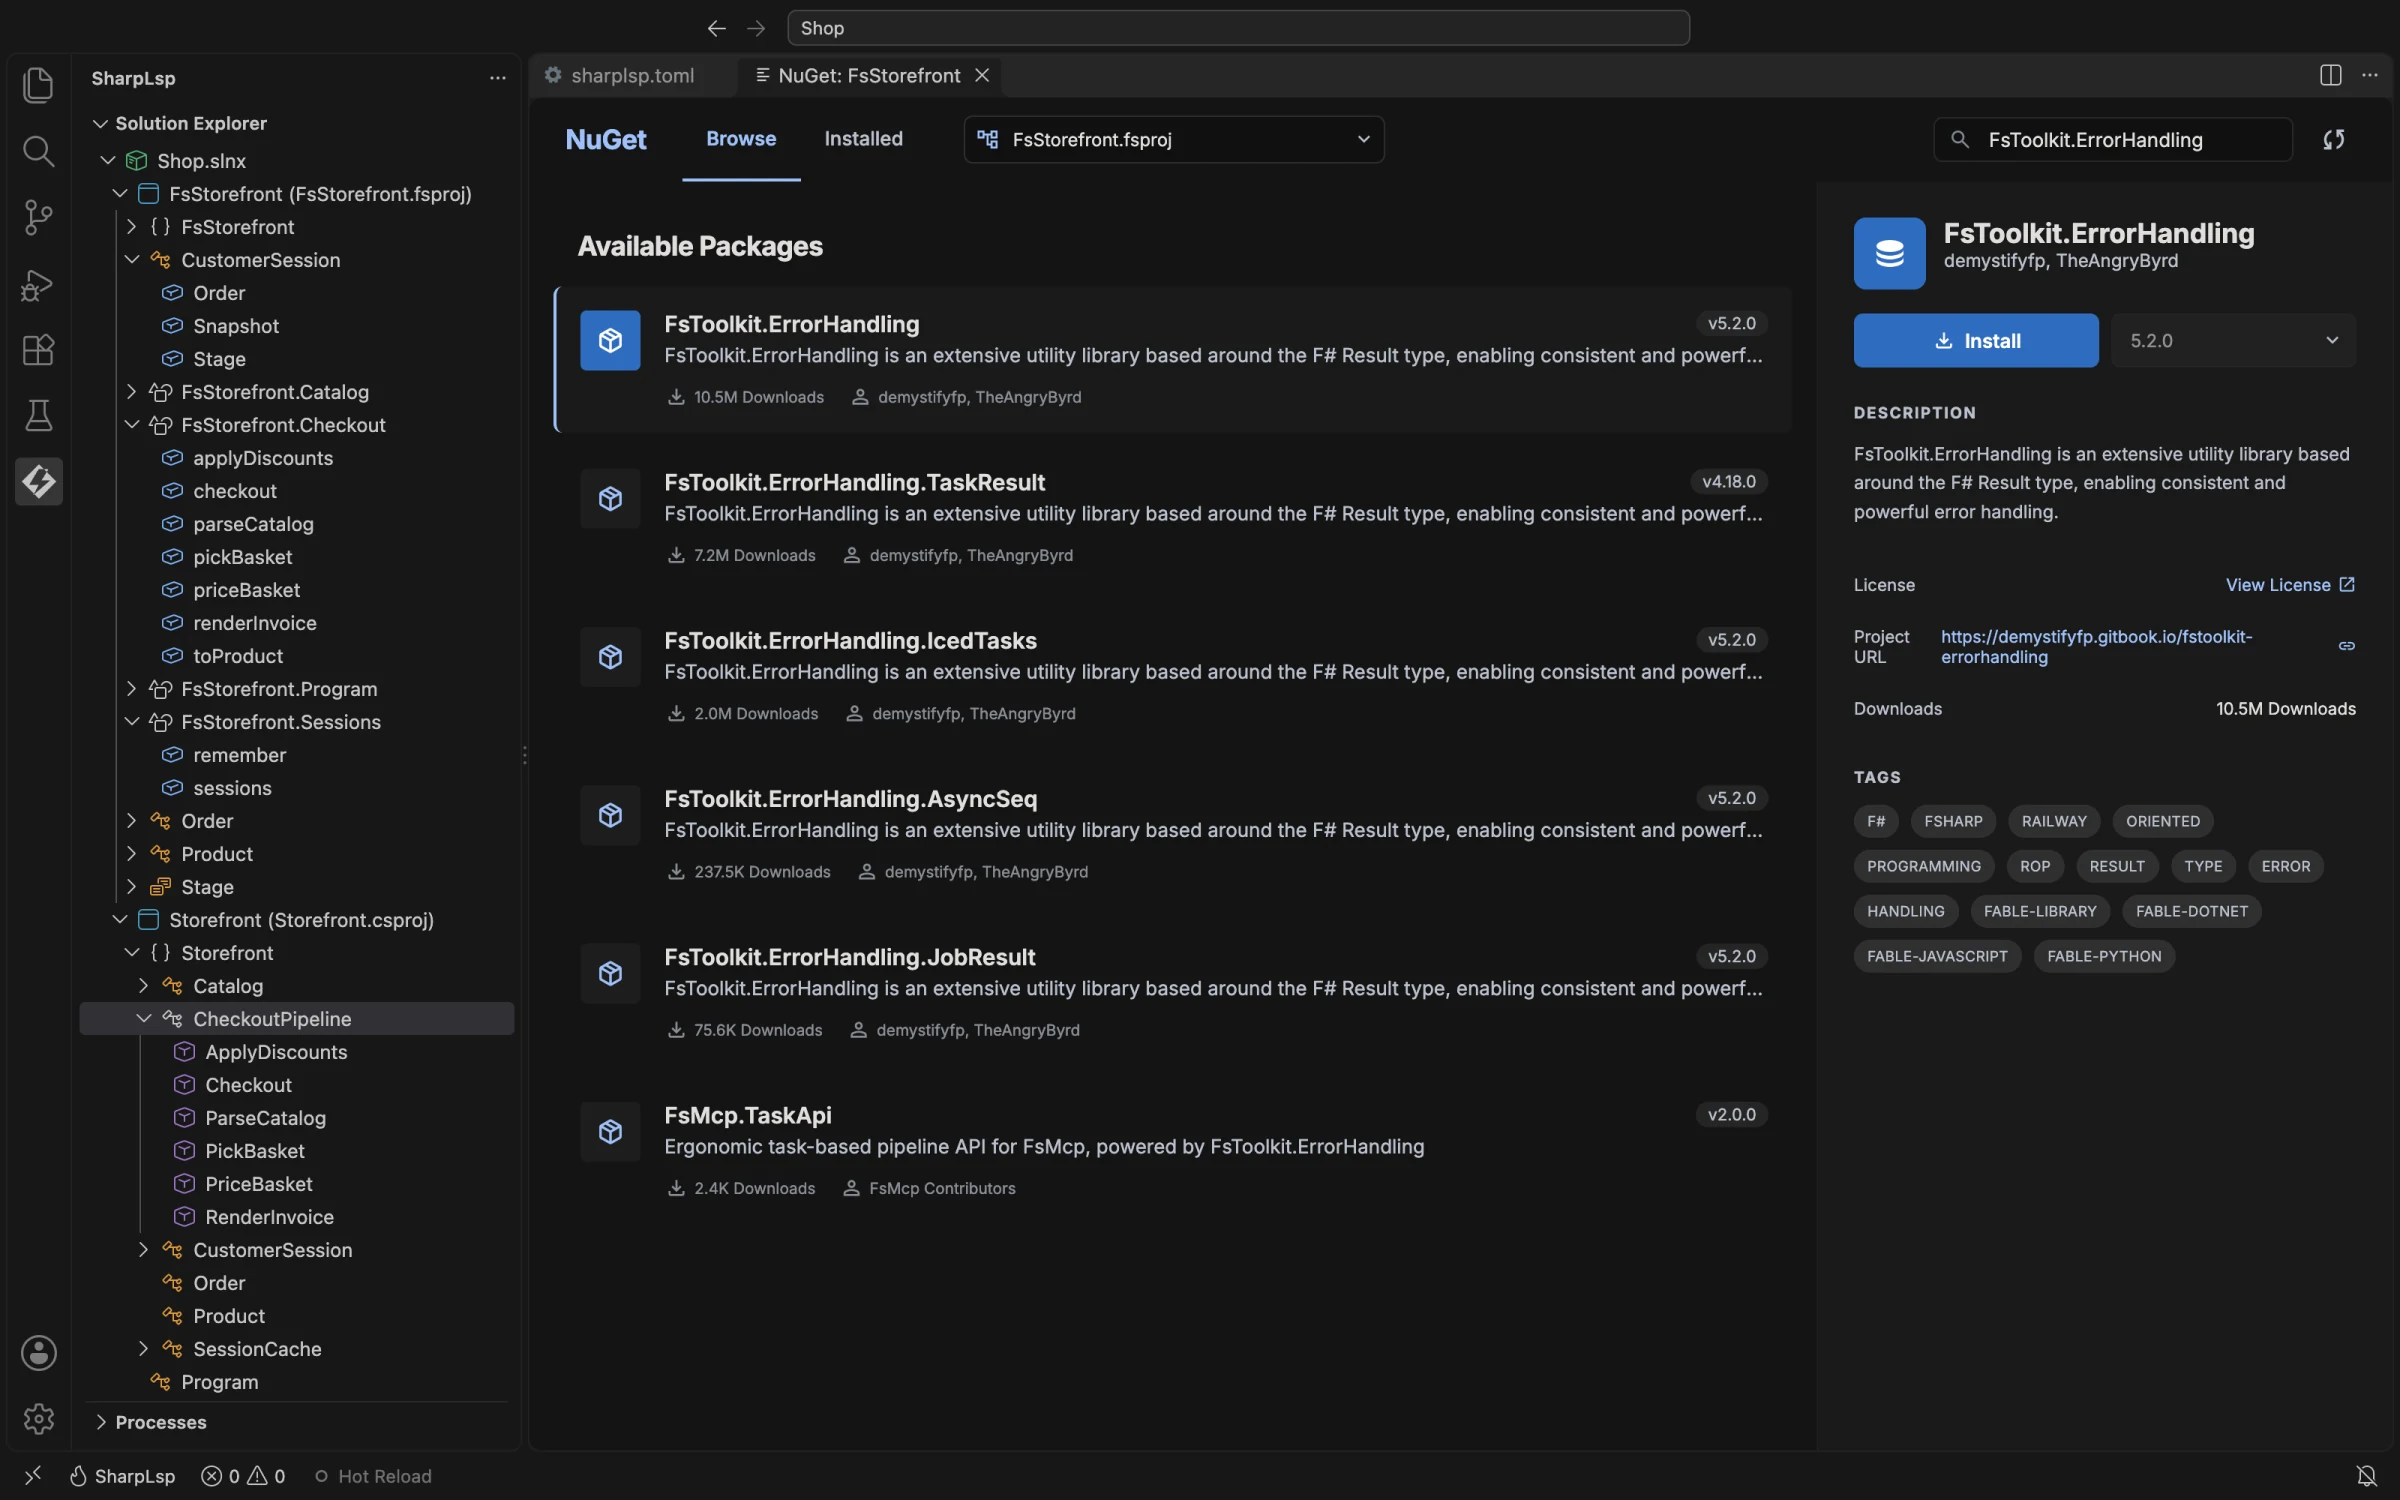Click the NuGet package search field
This screenshot has width=2400, height=1500.
pos(2112,140)
